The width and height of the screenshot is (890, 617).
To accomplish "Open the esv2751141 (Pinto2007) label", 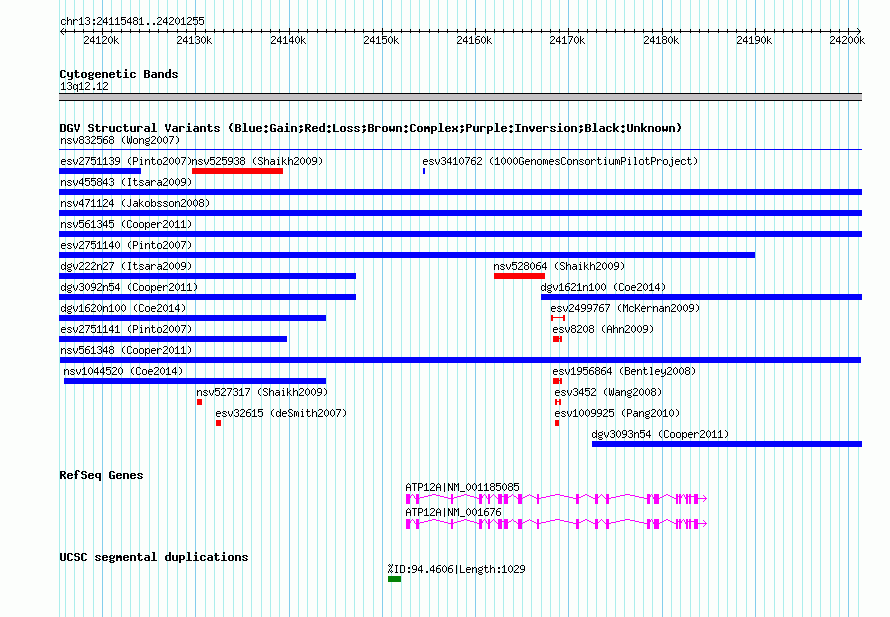I will click(x=126, y=329).
